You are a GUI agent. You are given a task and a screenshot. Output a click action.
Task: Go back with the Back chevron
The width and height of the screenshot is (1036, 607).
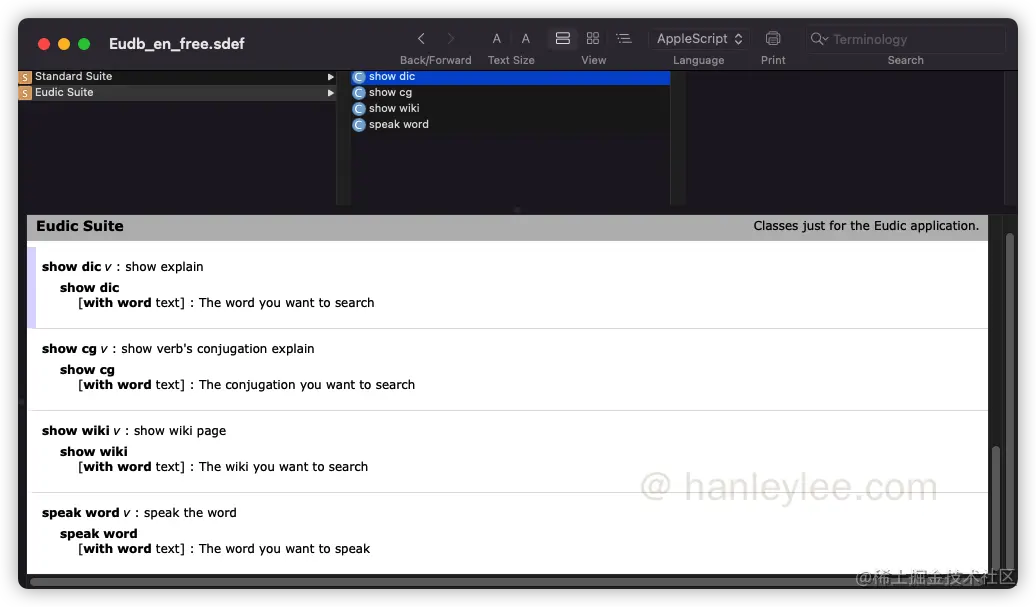421,39
